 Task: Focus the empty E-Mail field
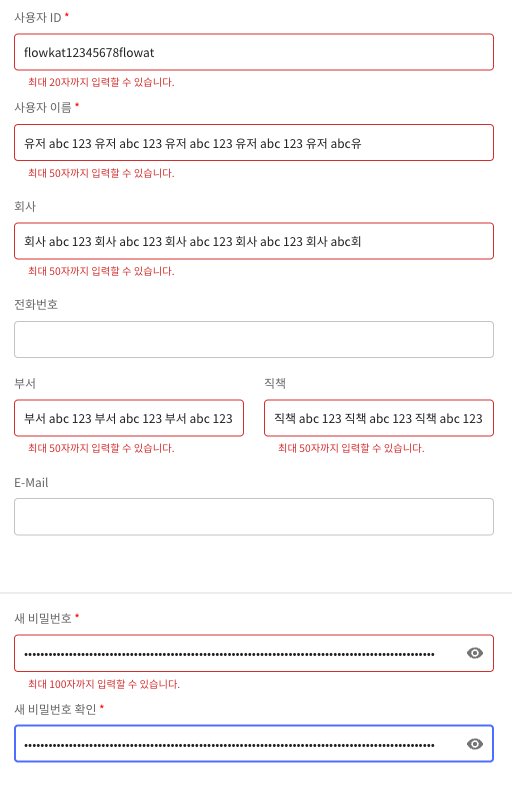[x=254, y=516]
